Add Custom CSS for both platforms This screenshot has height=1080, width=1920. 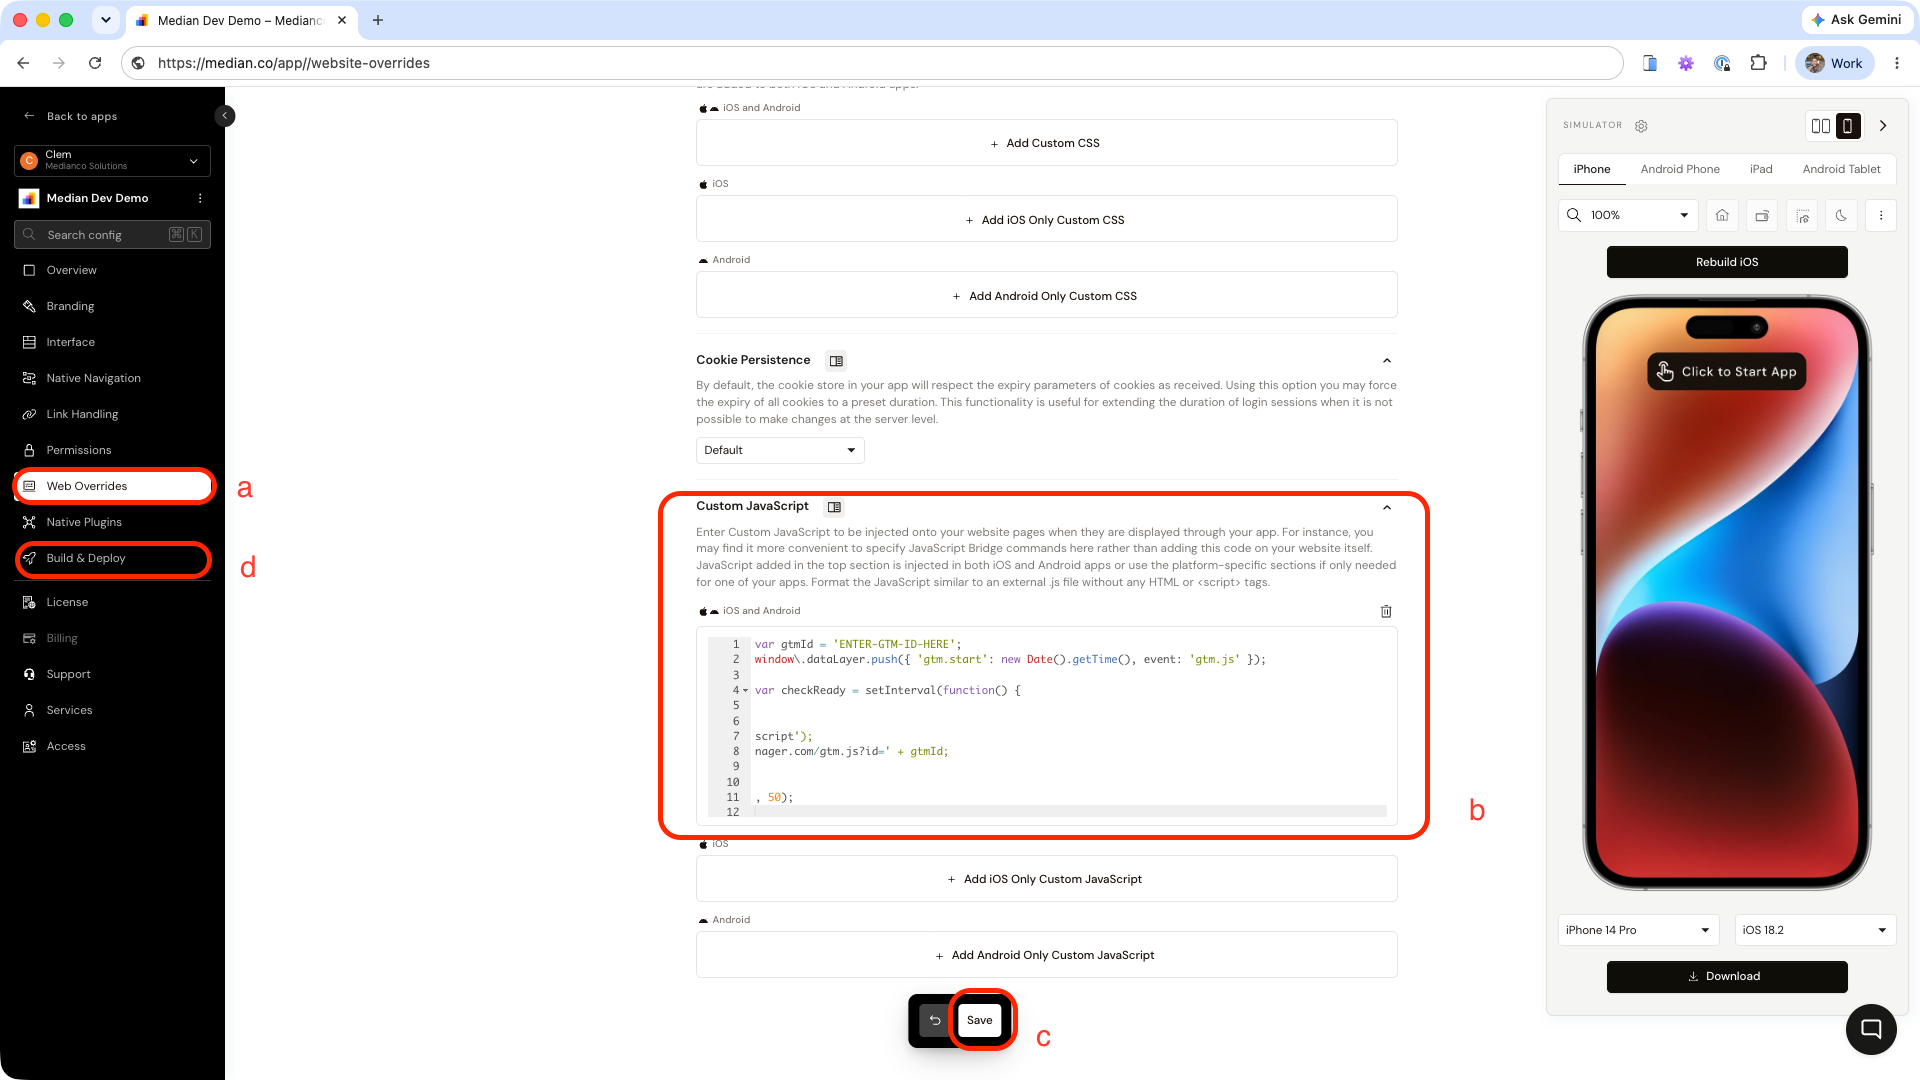pyautogui.click(x=1046, y=143)
